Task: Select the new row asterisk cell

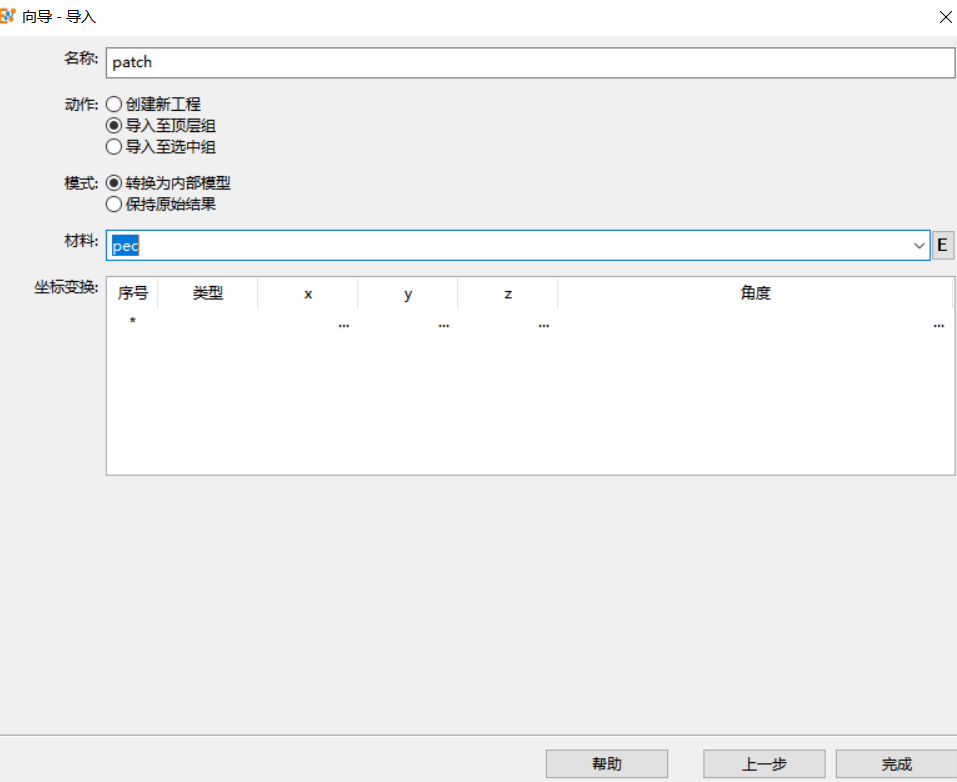Action: click(x=132, y=321)
